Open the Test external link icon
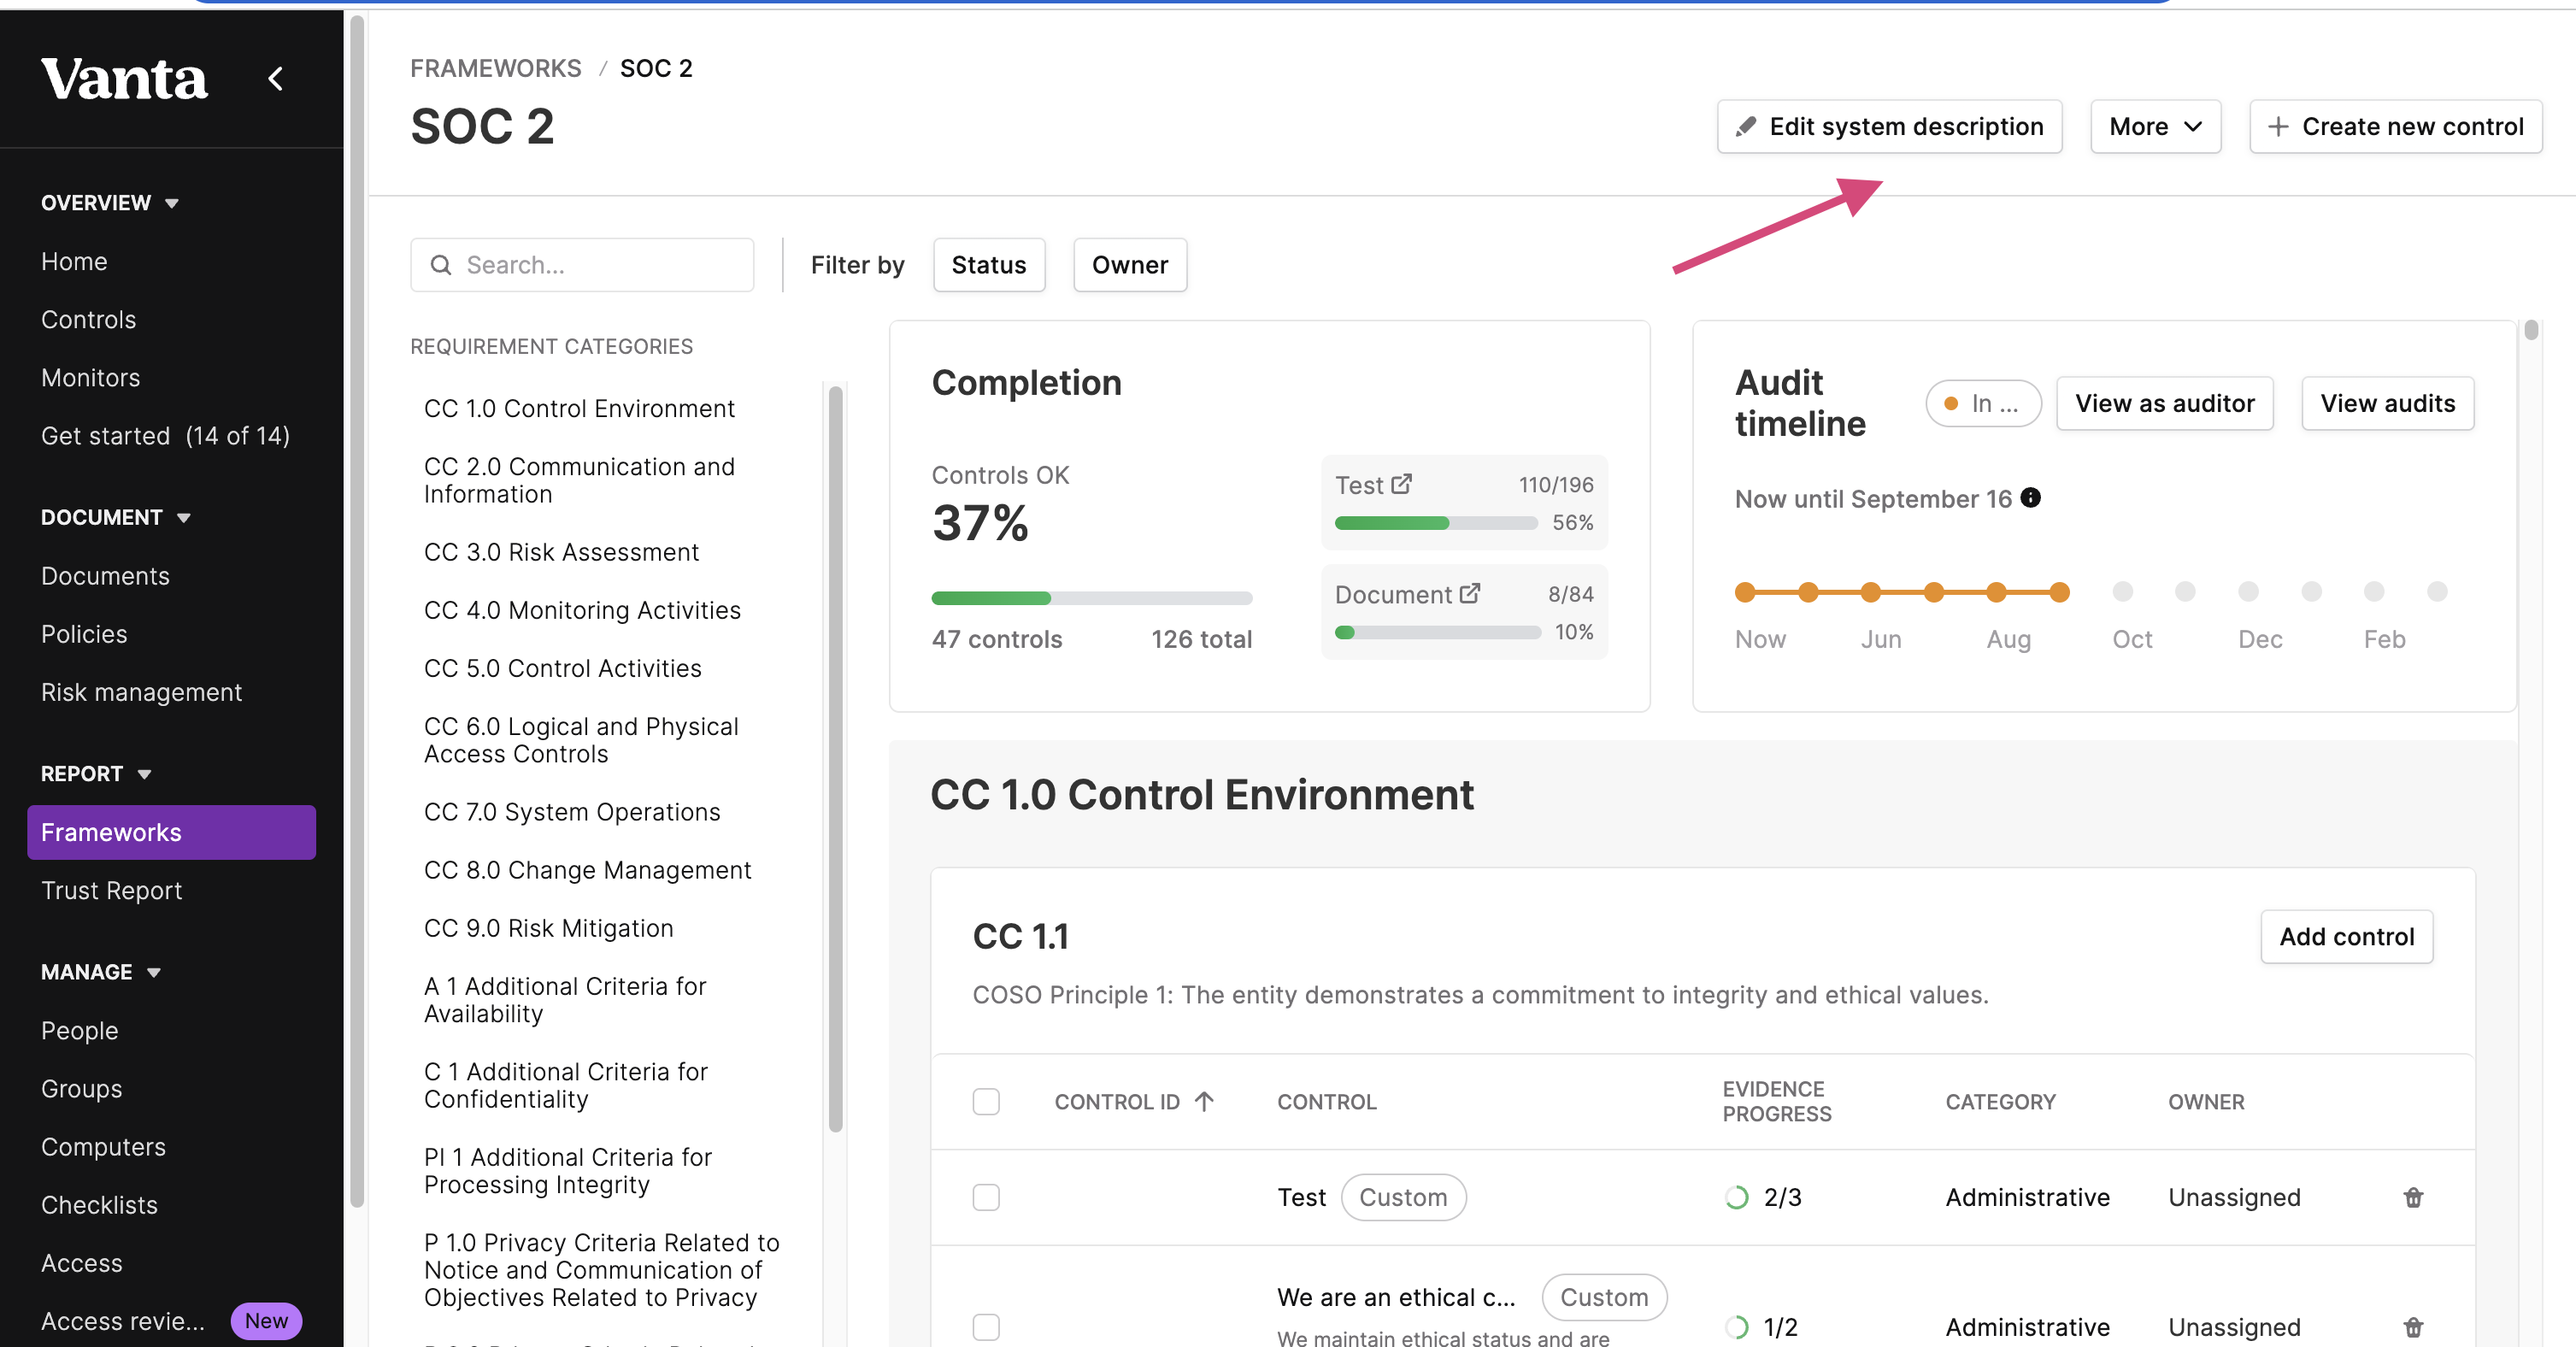 coord(1401,484)
